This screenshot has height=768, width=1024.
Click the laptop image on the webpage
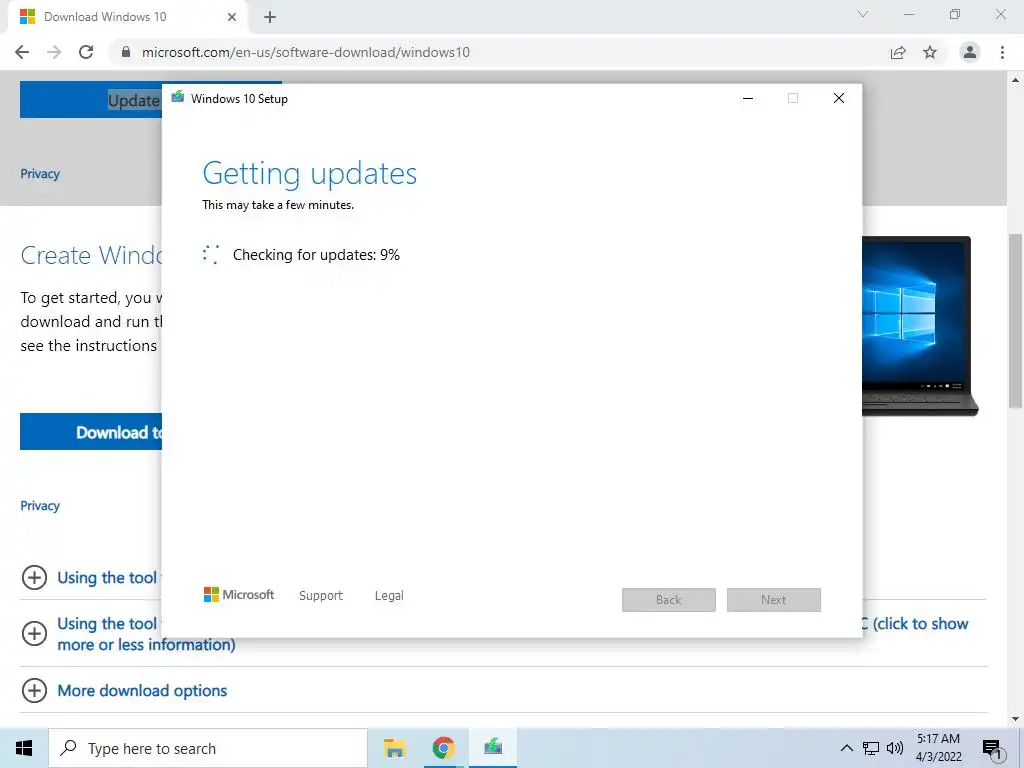click(920, 326)
